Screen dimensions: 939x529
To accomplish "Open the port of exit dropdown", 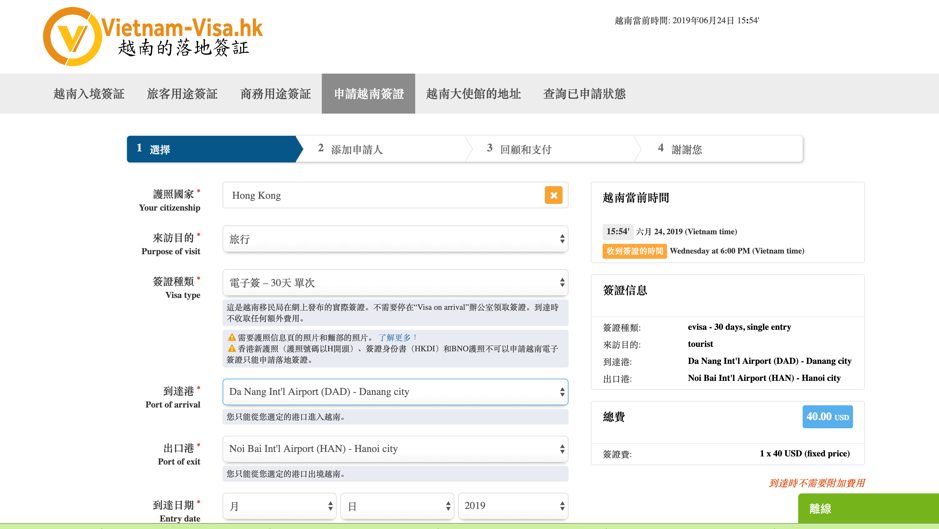I will click(395, 449).
